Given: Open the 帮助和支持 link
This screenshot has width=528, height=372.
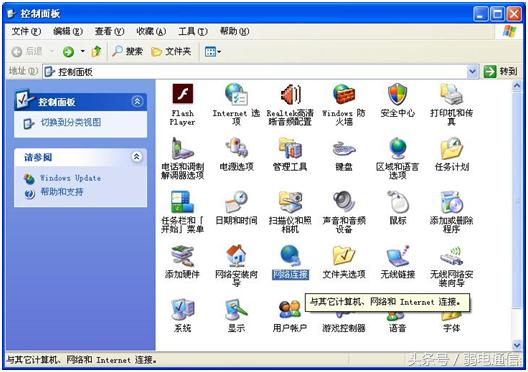Looking at the screenshot, I should [x=62, y=192].
